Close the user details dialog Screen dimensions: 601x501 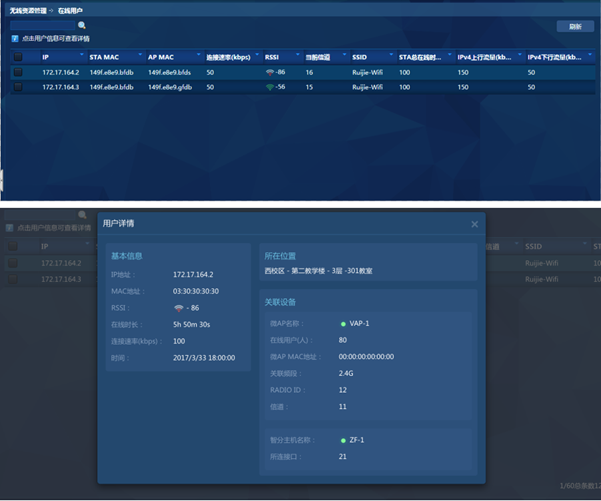click(475, 224)
